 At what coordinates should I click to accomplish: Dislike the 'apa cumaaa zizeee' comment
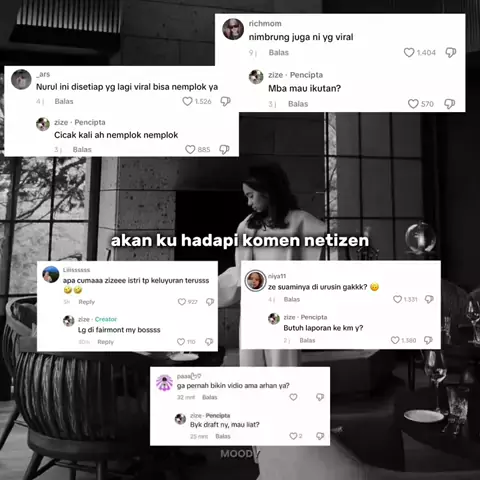(210, 302)
